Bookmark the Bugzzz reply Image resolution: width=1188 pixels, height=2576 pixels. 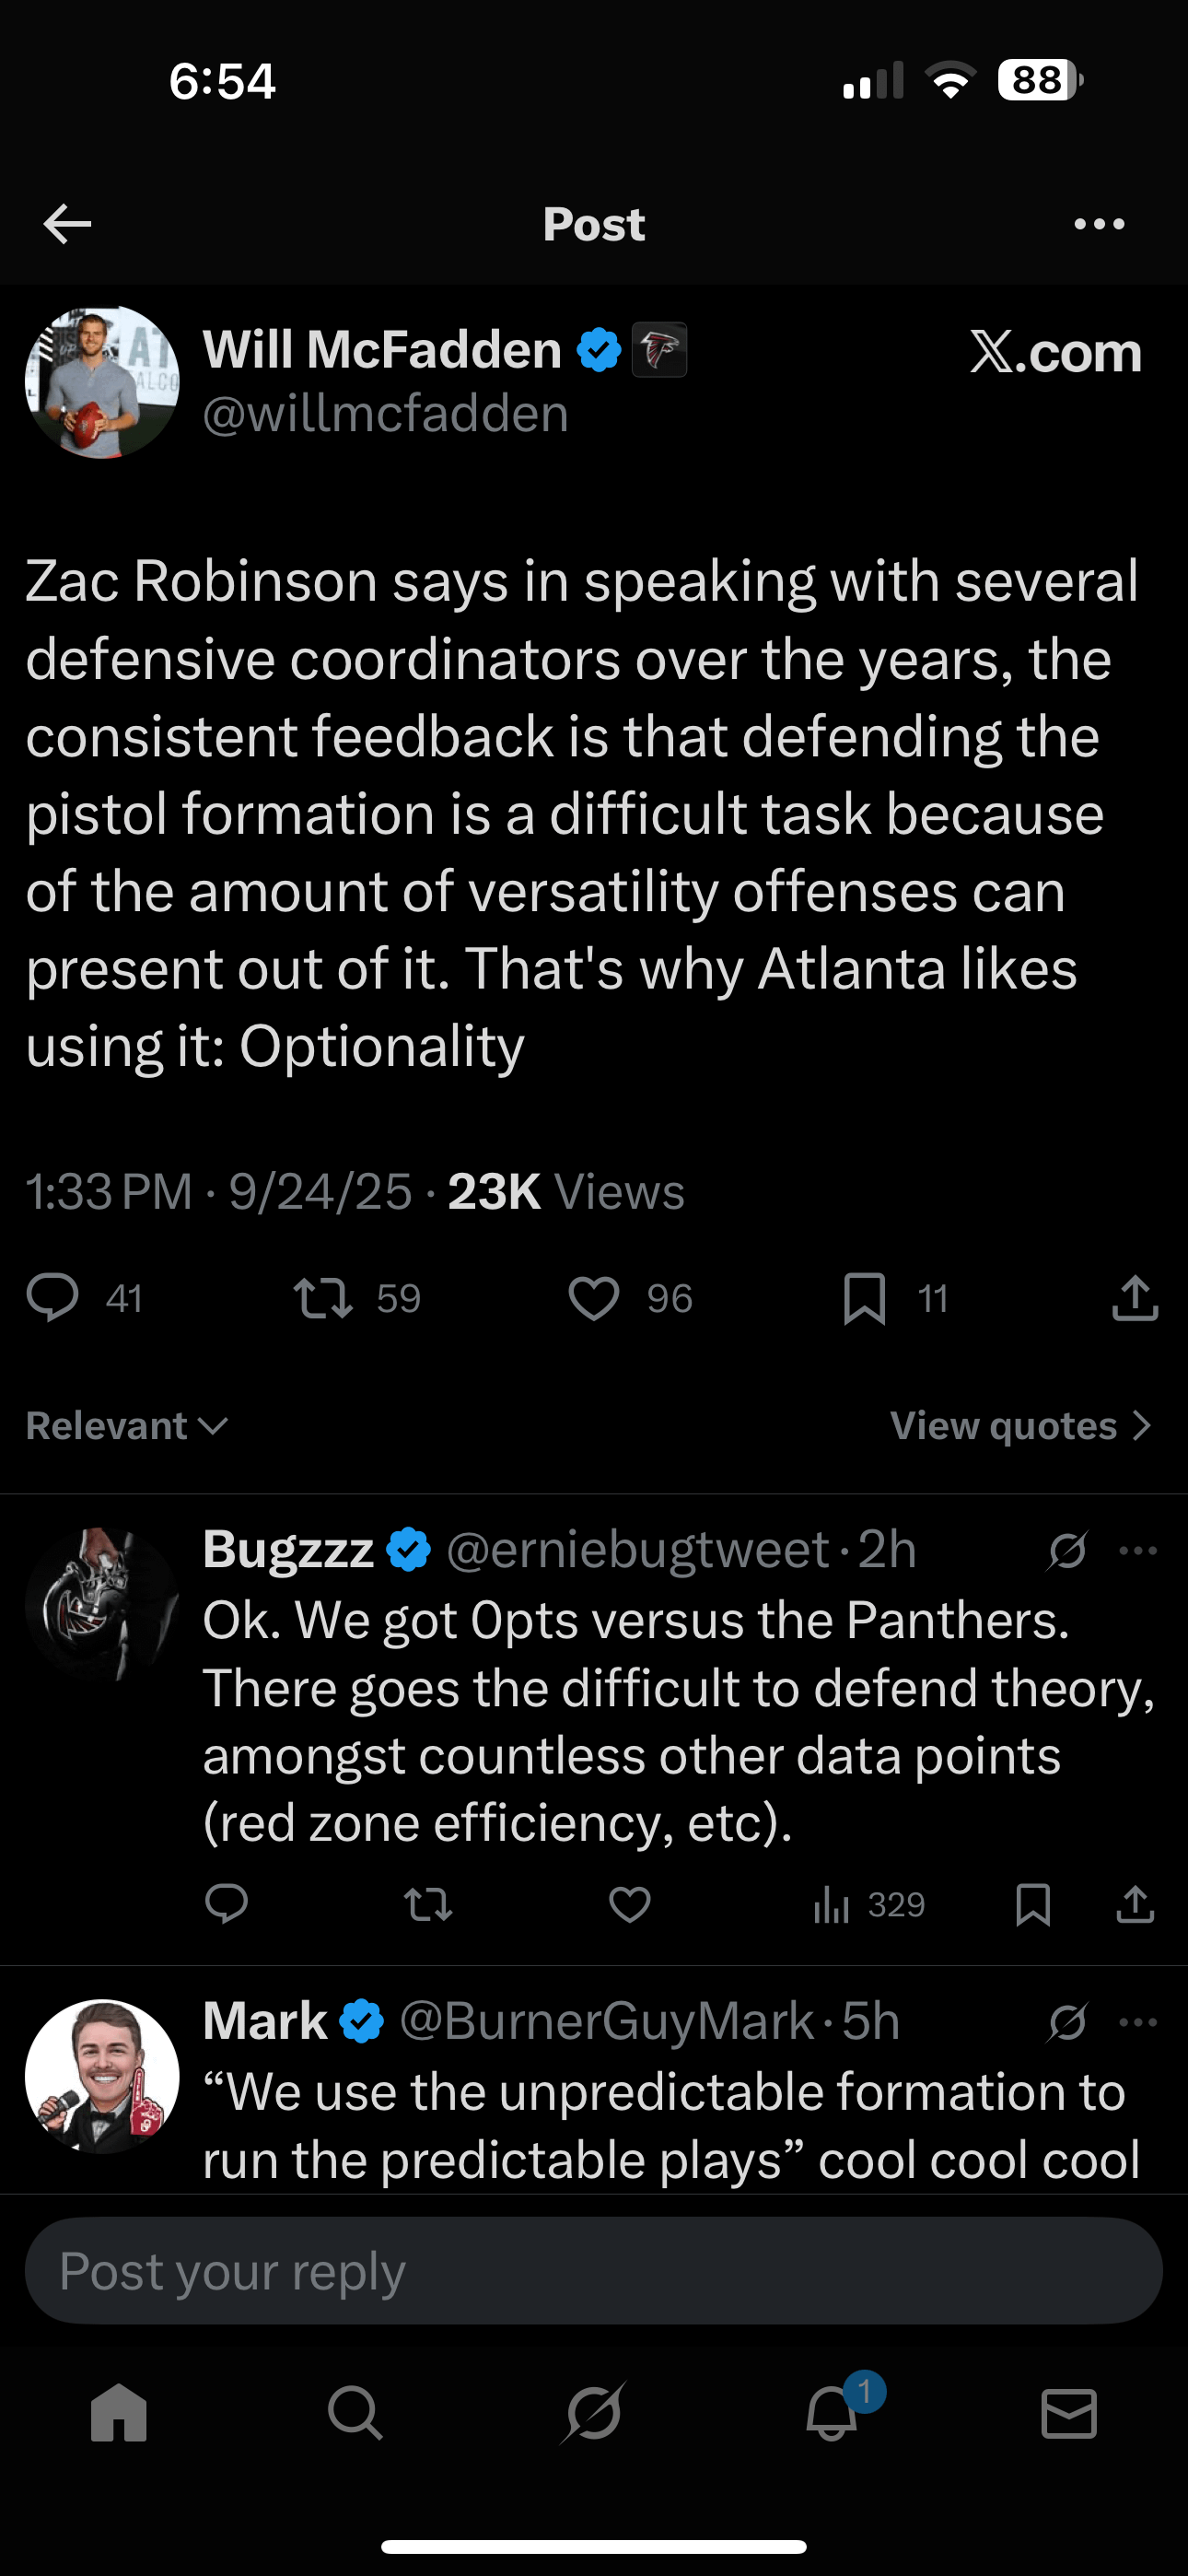click(1032, 1904)
